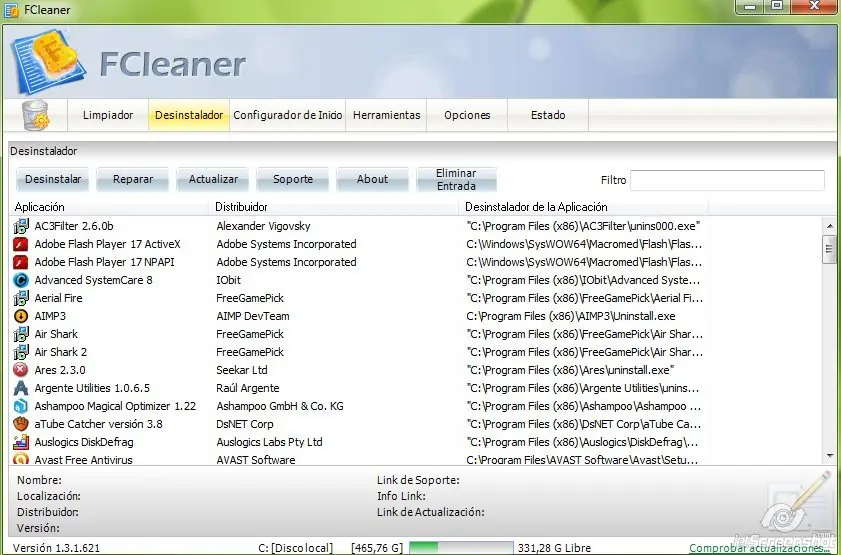Viewport: 841px width, 555px height.
Task: Click the Aerial Fire installer icon
Action: click(x=21, y=298)
